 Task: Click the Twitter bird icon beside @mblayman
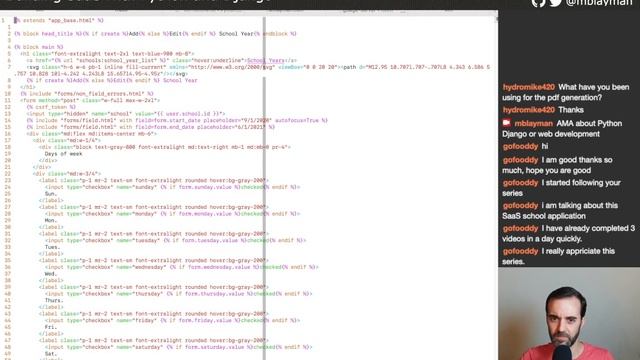coord(555,2)
